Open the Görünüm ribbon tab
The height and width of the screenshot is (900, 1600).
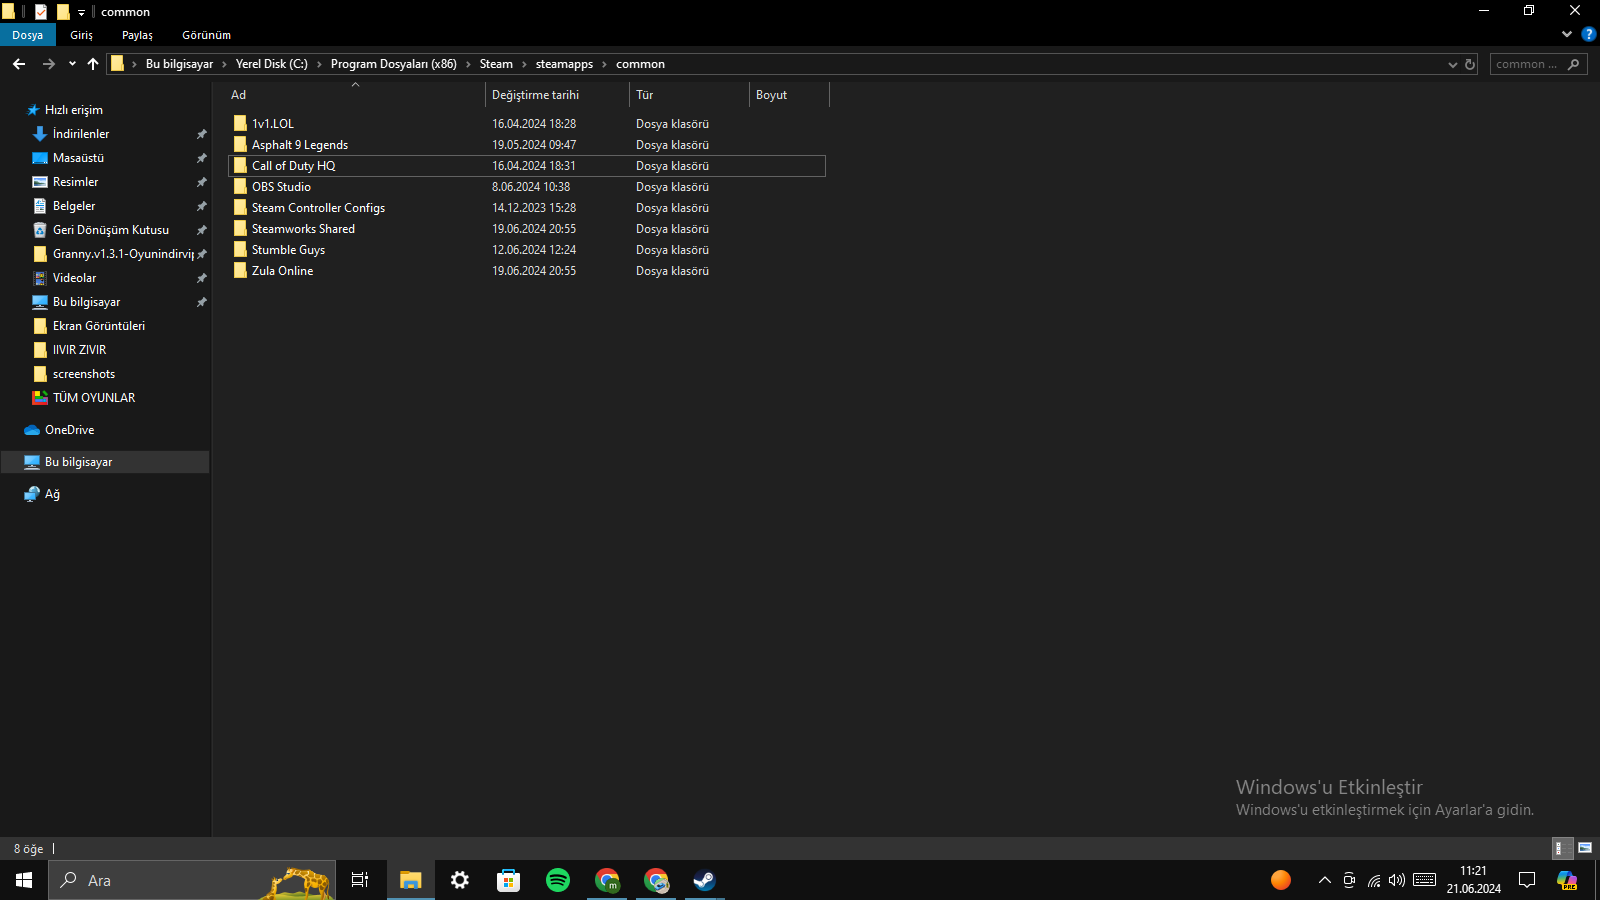[x=207, y=35]
